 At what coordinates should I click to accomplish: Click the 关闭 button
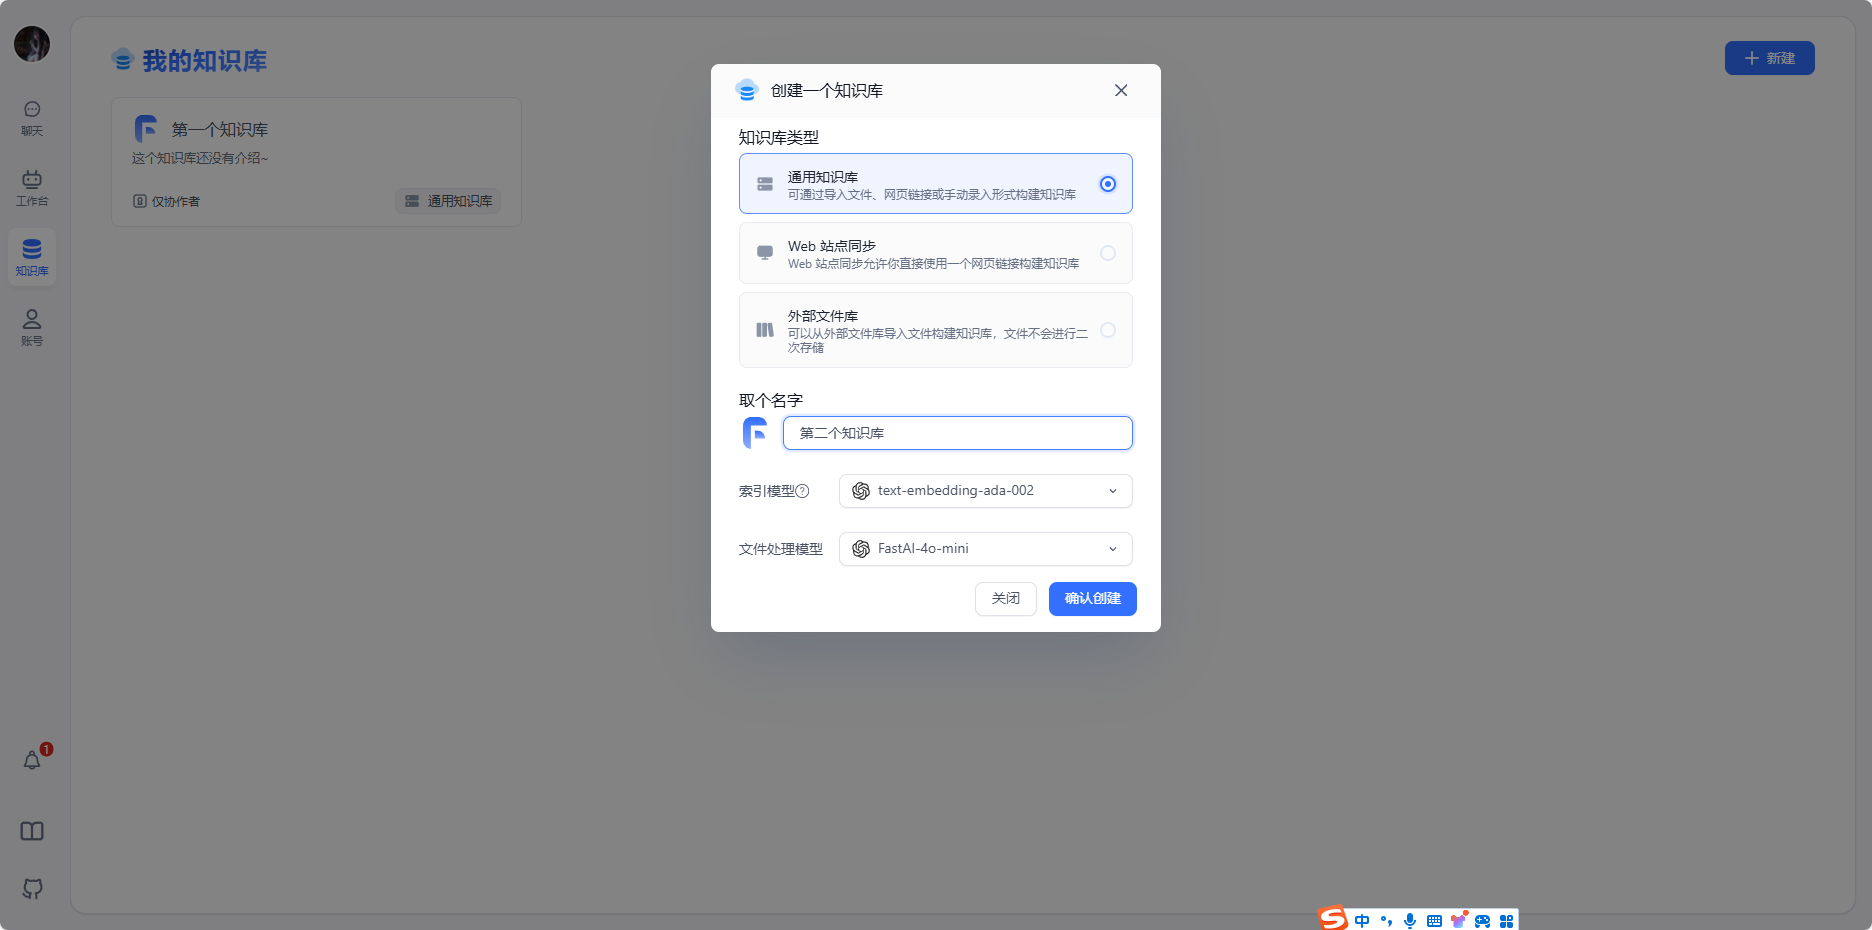[1006, 599]
